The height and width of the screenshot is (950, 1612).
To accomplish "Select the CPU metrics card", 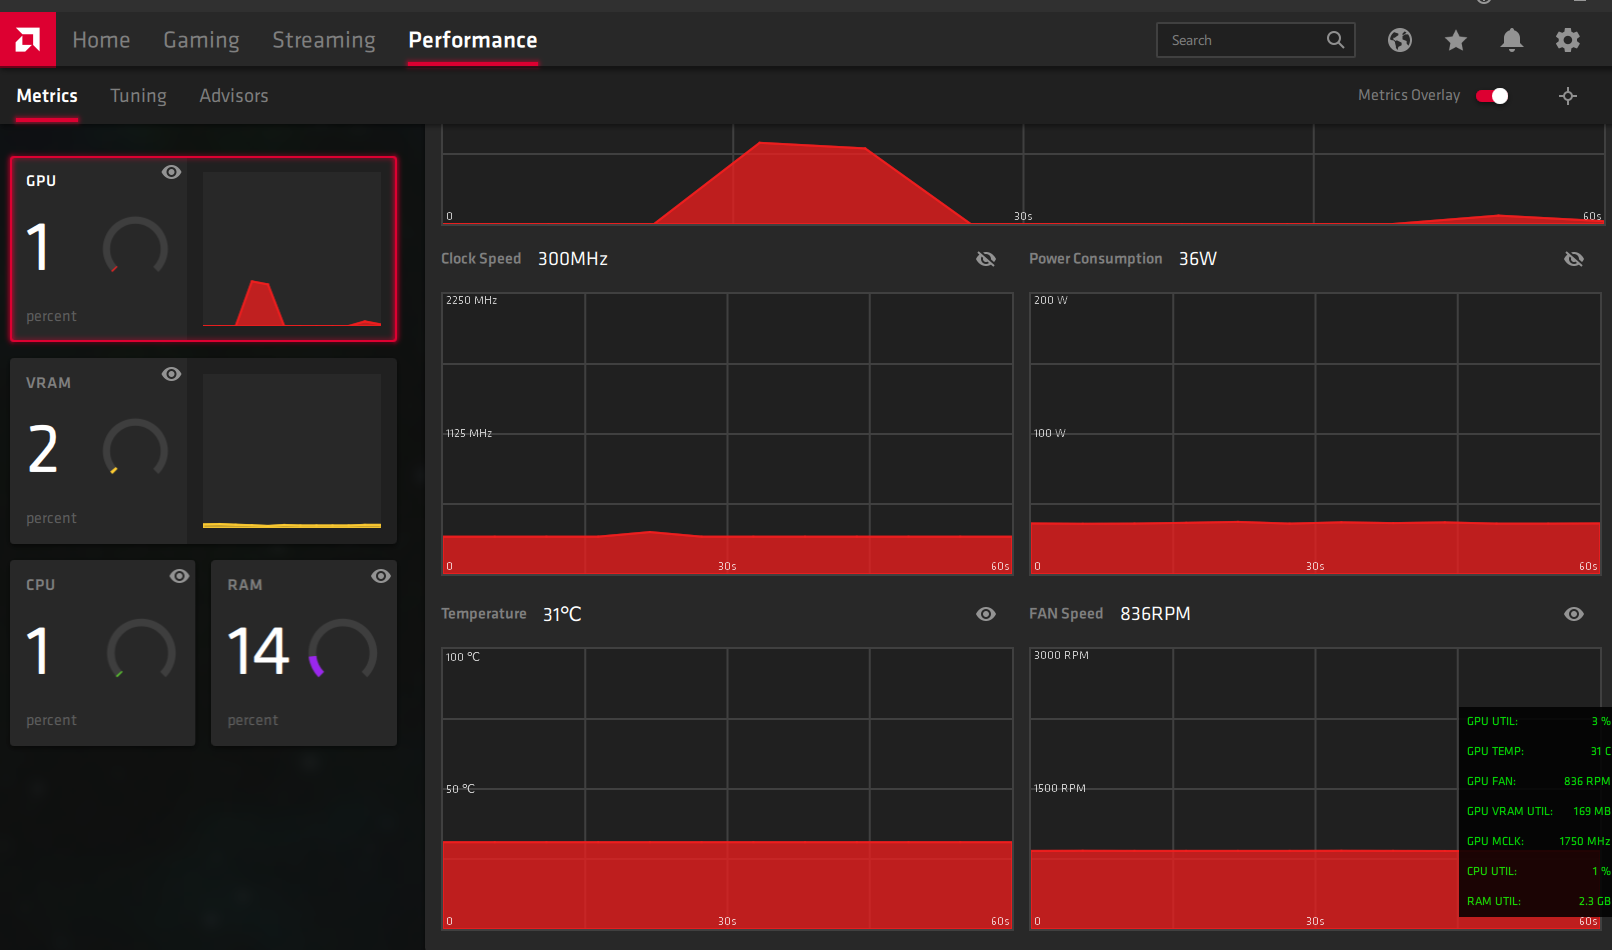I will click(102, 653).
